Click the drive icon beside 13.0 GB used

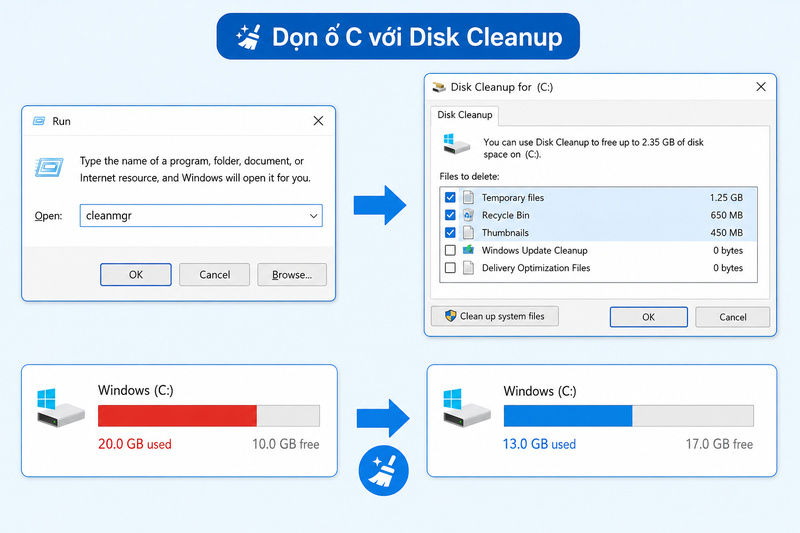tap(466, 407)
